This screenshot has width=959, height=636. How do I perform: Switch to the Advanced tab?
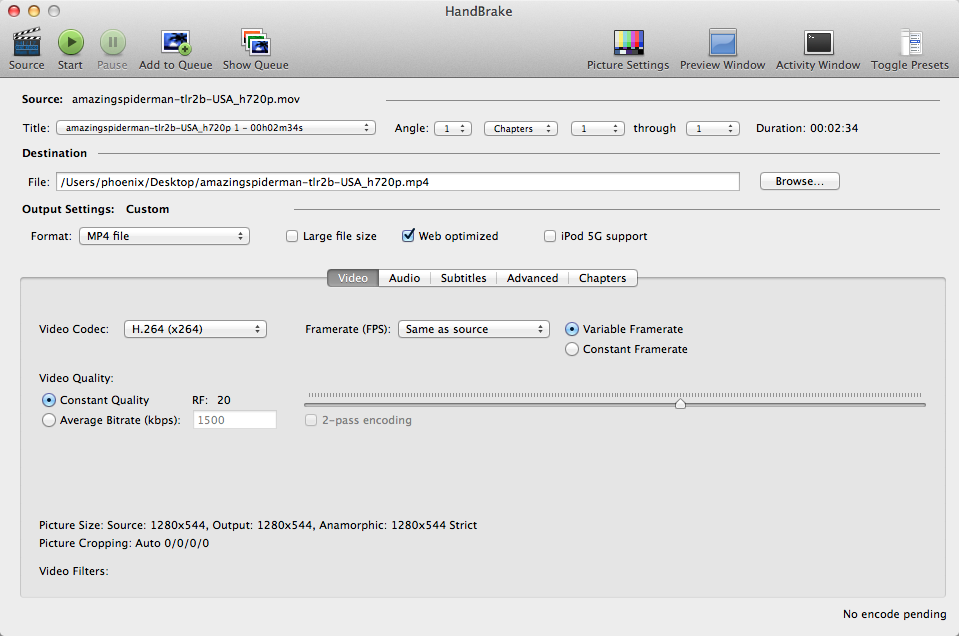click(533, 278)
